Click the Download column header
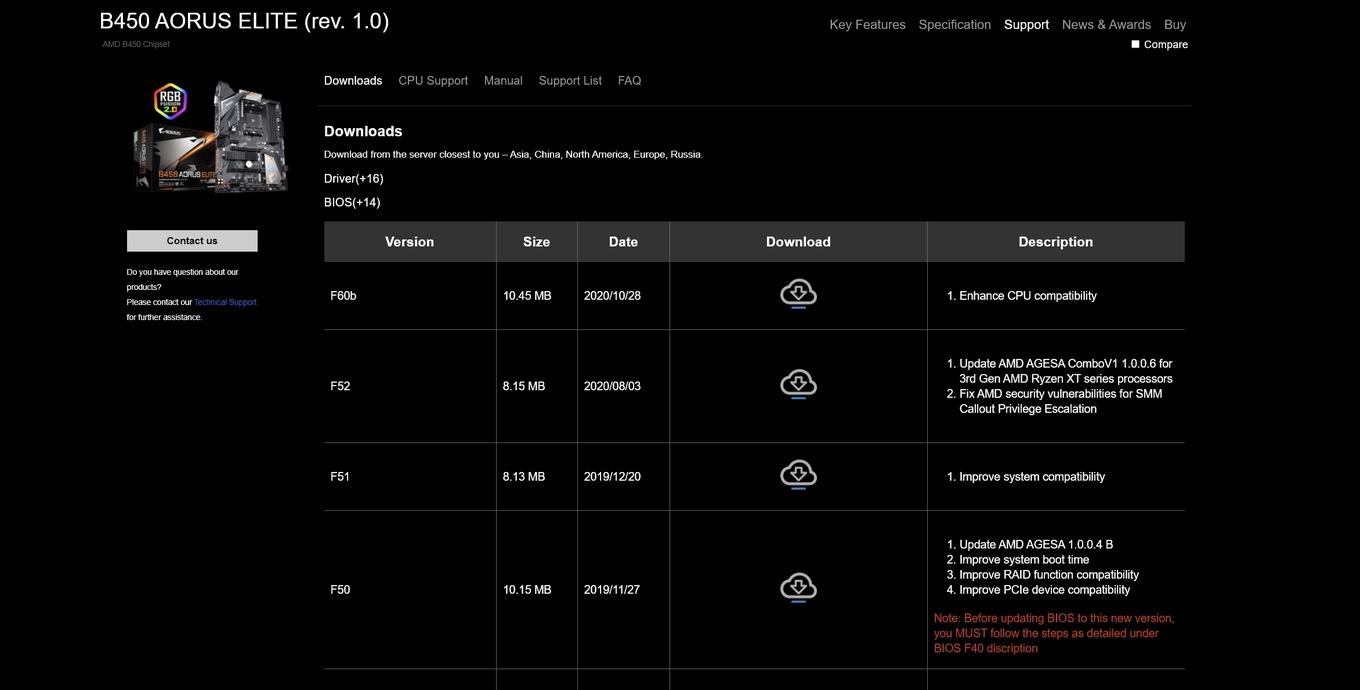1360x690 pixels. click(798, 242)
